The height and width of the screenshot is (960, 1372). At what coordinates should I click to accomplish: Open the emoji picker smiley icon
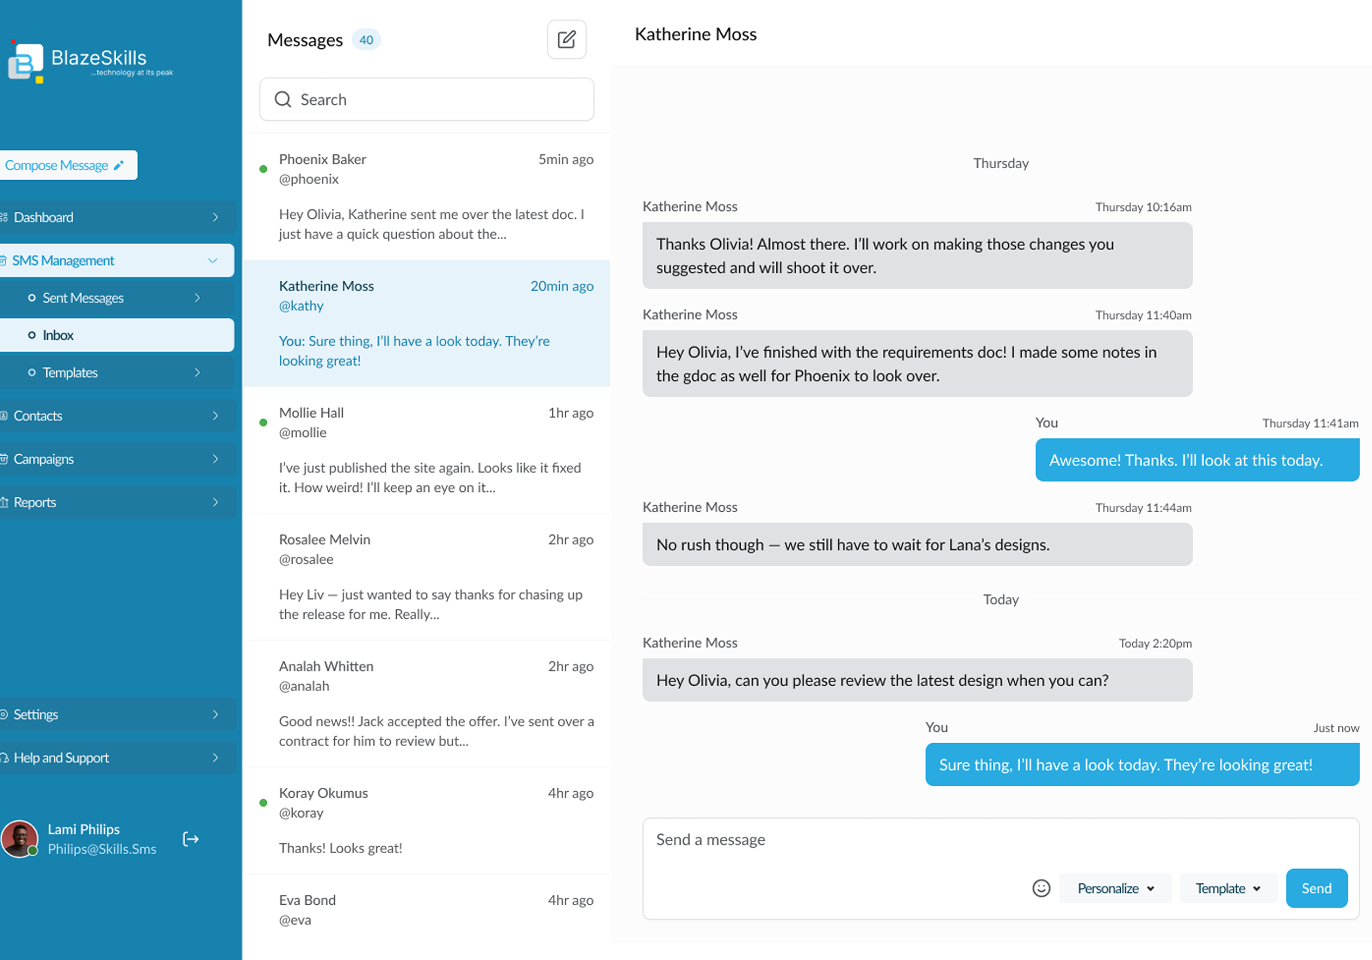pos(1041,888)
